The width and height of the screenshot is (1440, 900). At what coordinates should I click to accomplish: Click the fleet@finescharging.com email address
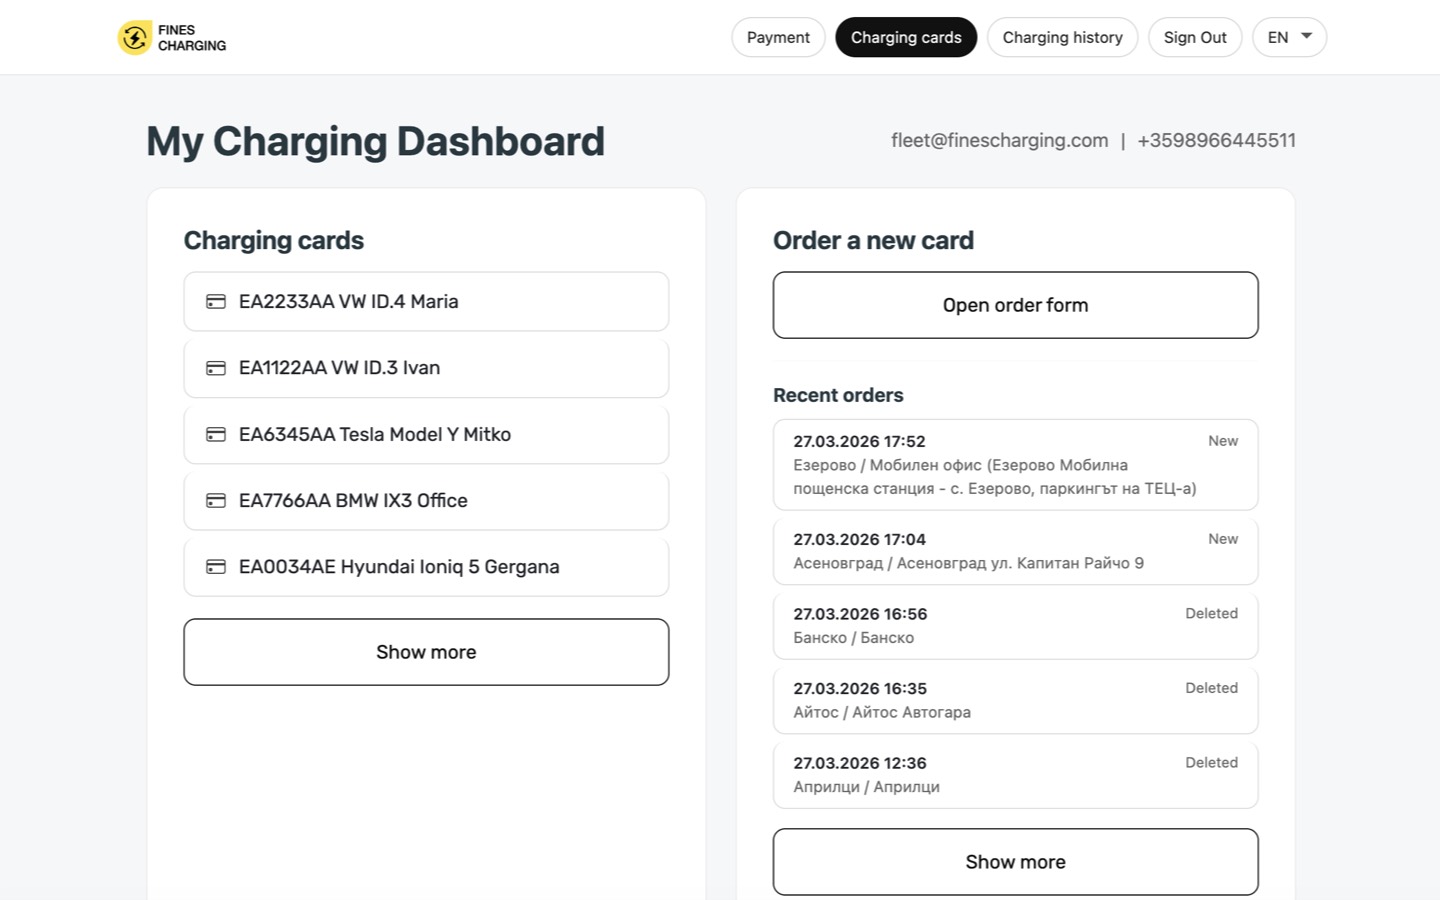[x=999, y=140]
